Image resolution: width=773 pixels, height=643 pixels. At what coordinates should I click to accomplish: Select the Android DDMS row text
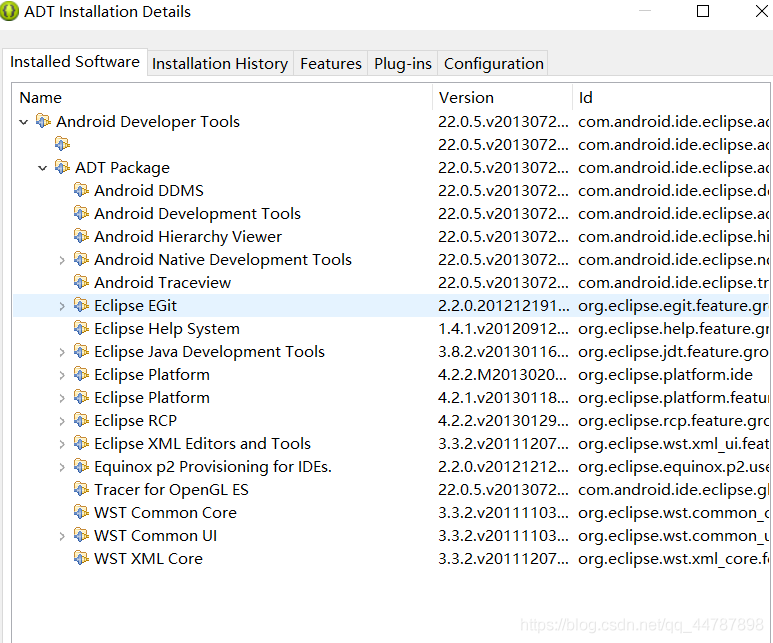(x=149, y=190)
